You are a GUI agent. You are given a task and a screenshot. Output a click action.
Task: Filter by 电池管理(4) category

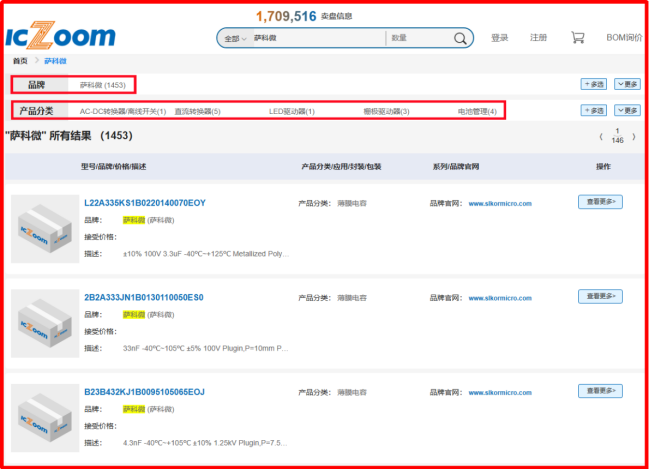tap(477, 111)
